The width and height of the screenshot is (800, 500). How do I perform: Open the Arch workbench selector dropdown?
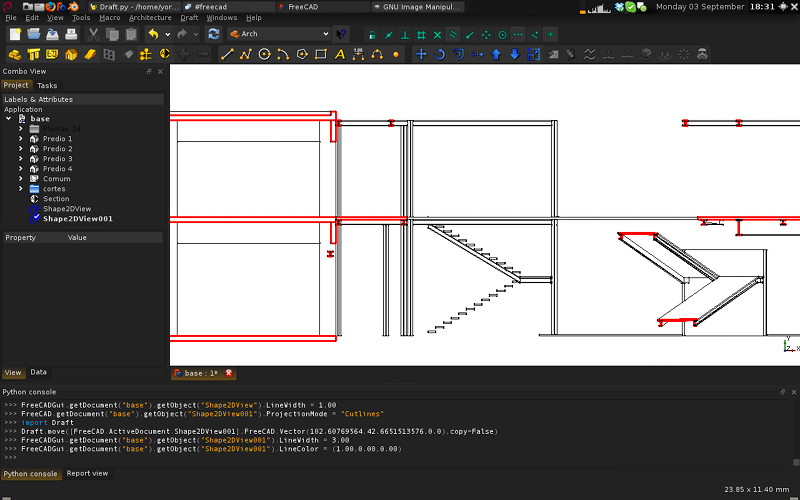coord(279,34)
